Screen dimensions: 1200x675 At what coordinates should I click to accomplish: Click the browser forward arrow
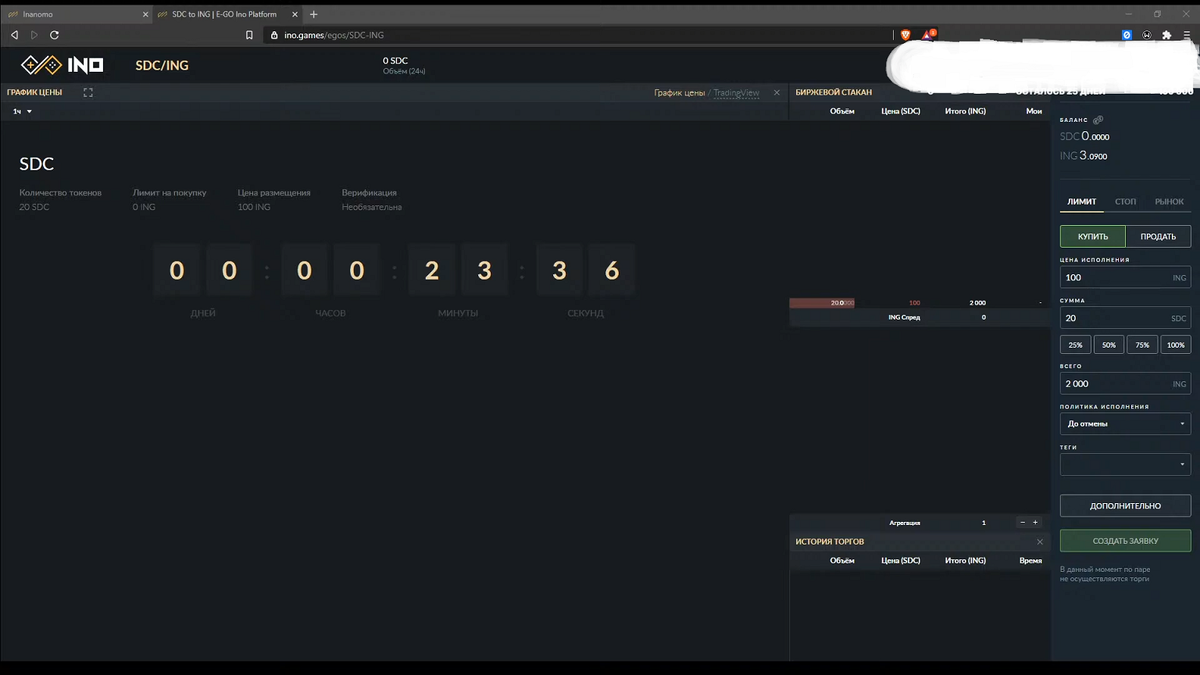pyautogui.click(x=34, y=35)
